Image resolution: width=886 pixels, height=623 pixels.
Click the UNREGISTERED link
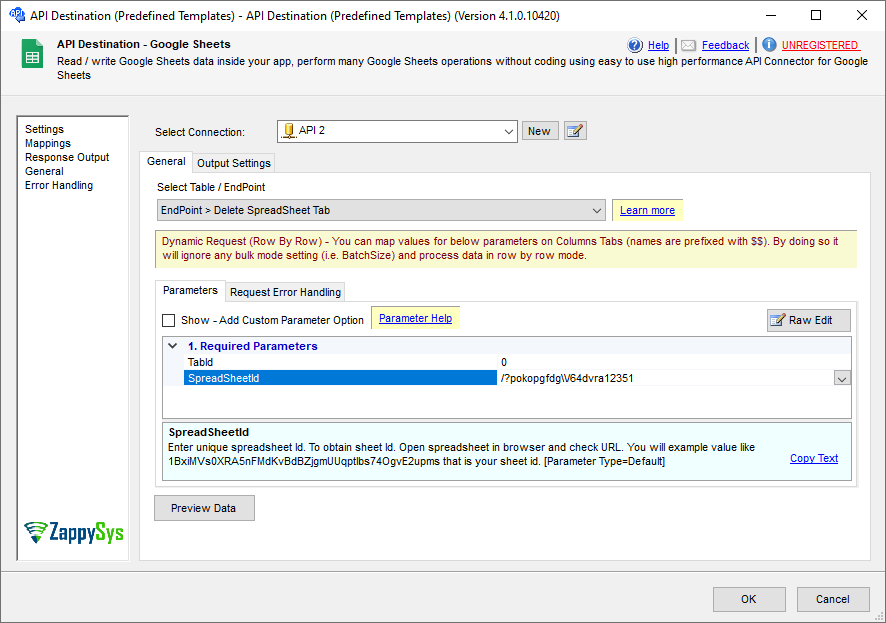[820, 45]
